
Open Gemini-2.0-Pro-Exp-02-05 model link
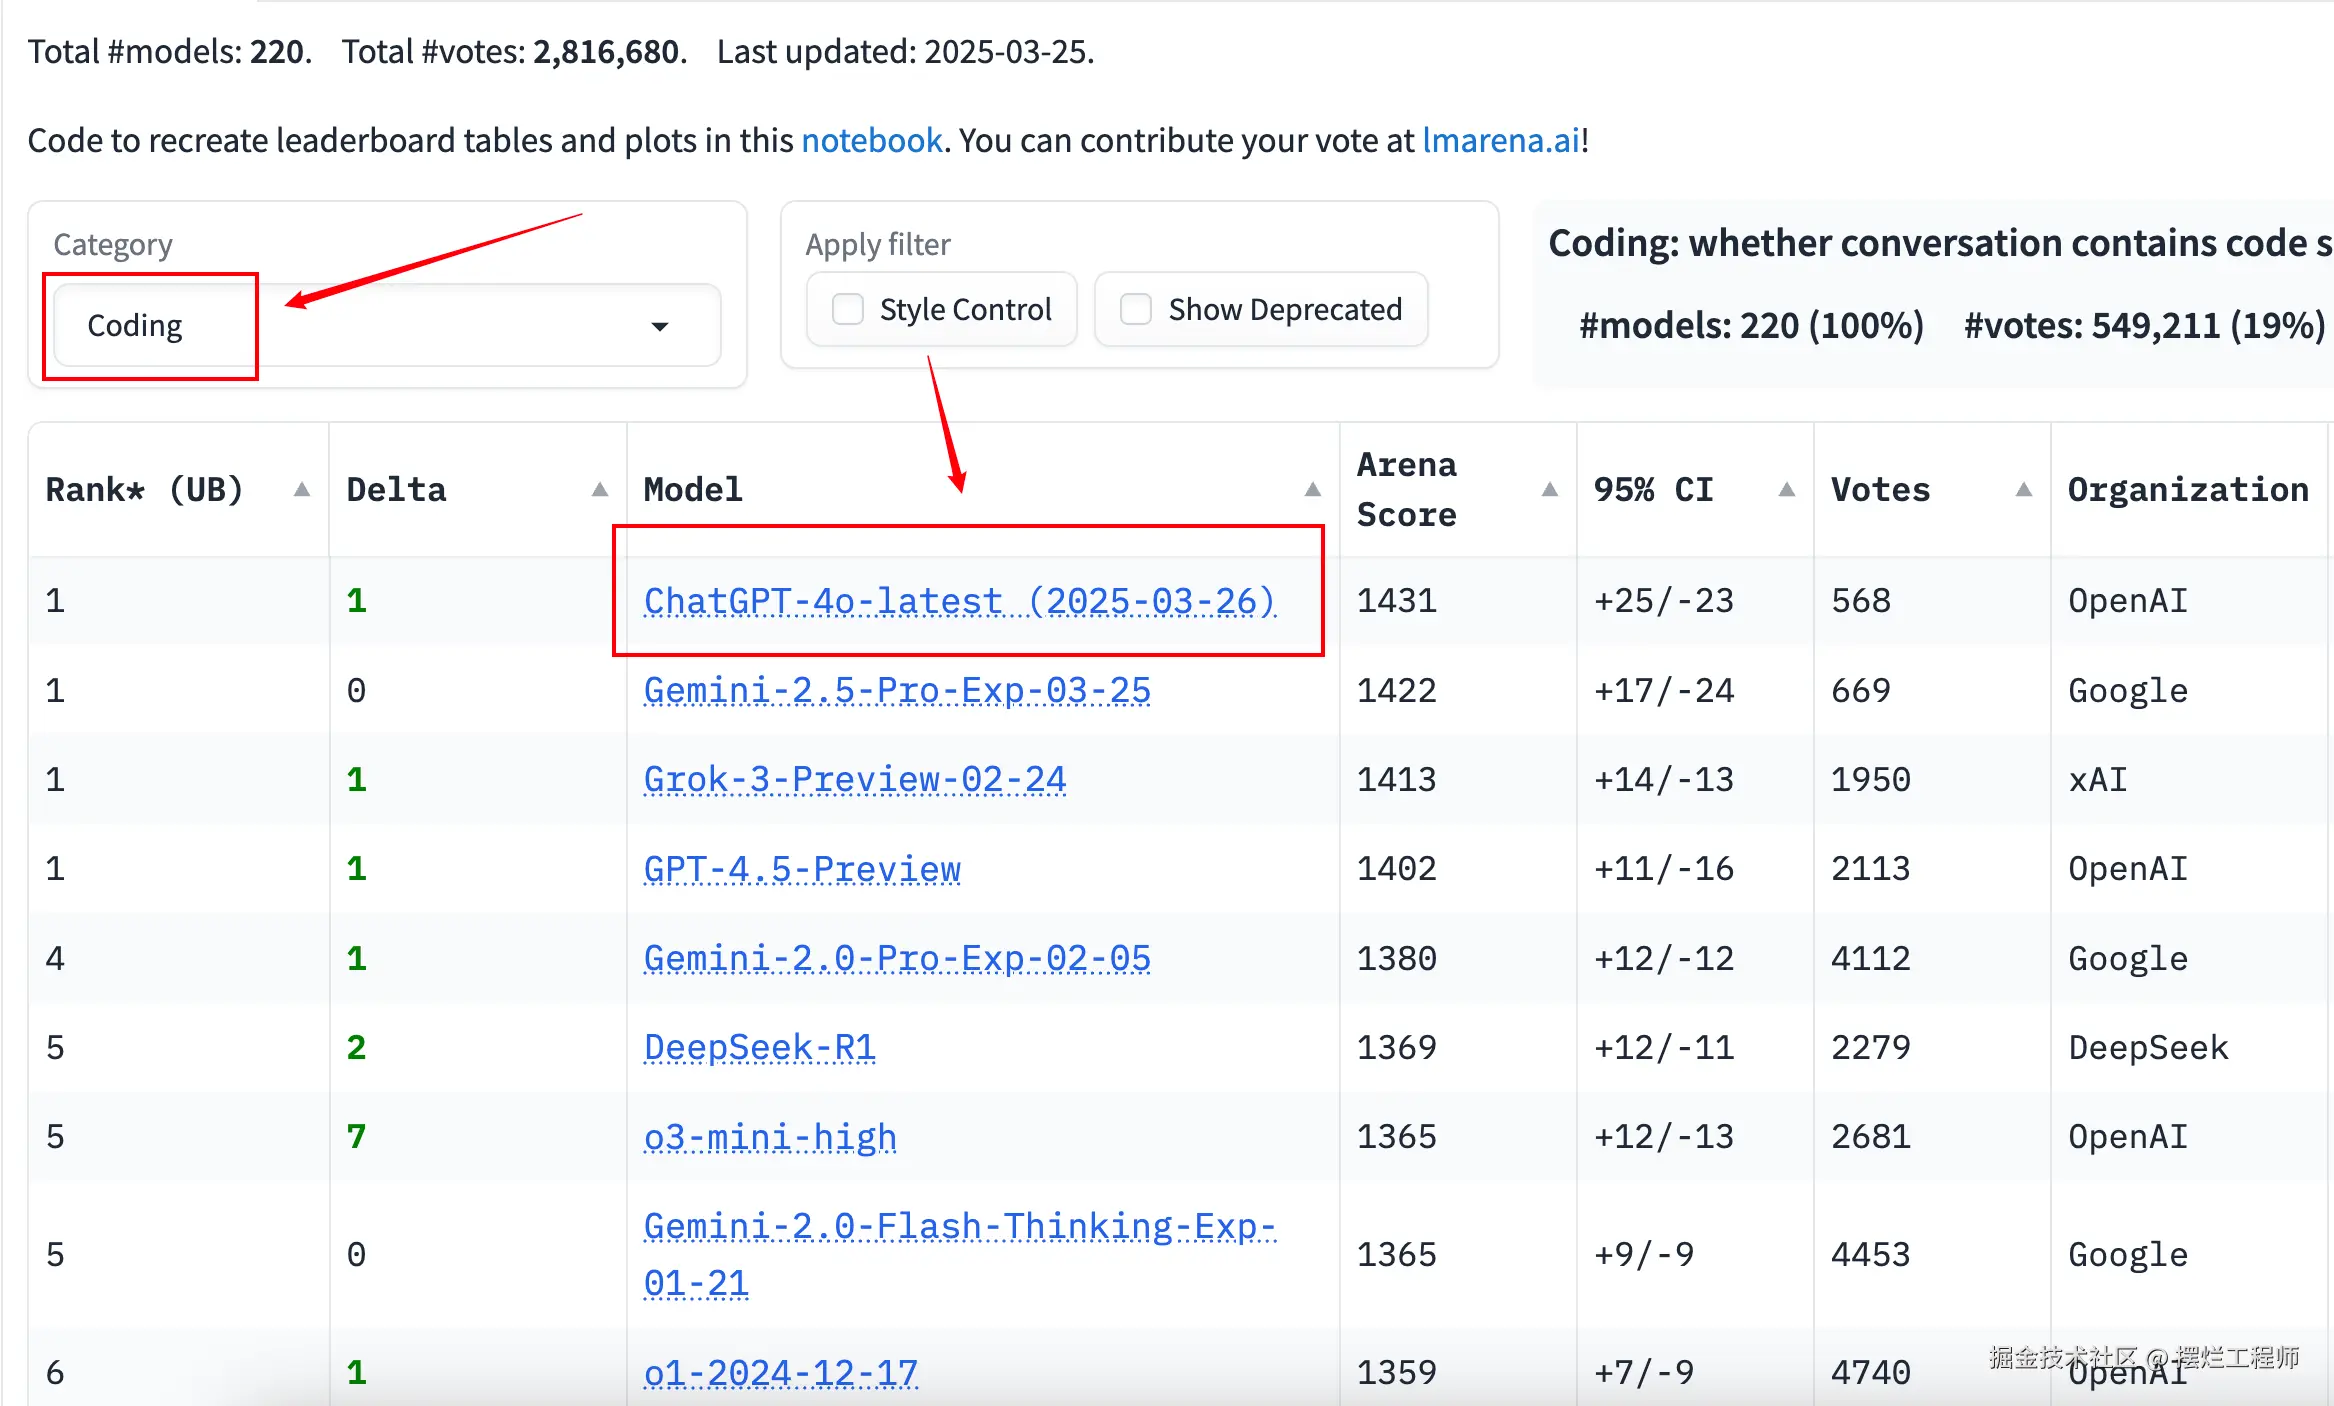tap(897, 958)
